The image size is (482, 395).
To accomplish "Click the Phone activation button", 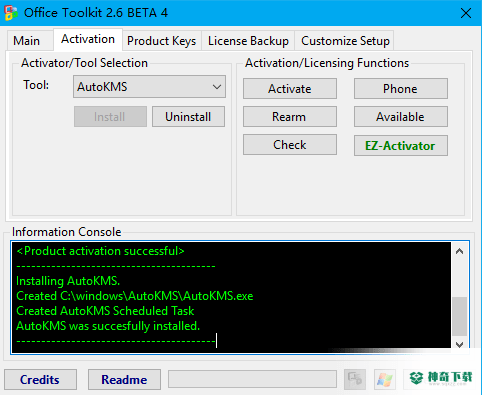I will click(x=400, y=89).
